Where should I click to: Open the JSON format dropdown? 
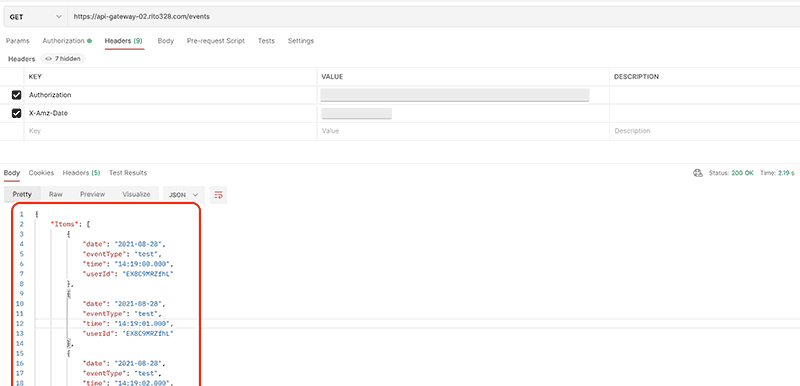(x=184, y=195)
